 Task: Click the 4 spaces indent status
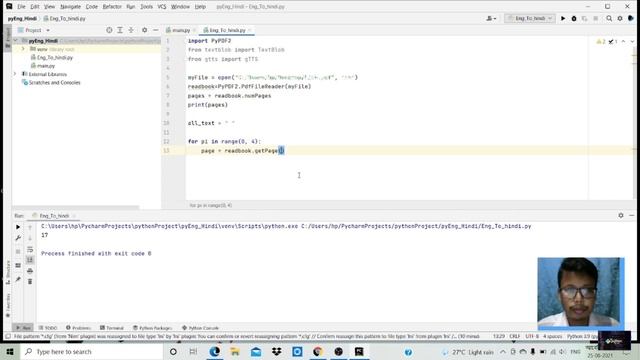(553, 336)
